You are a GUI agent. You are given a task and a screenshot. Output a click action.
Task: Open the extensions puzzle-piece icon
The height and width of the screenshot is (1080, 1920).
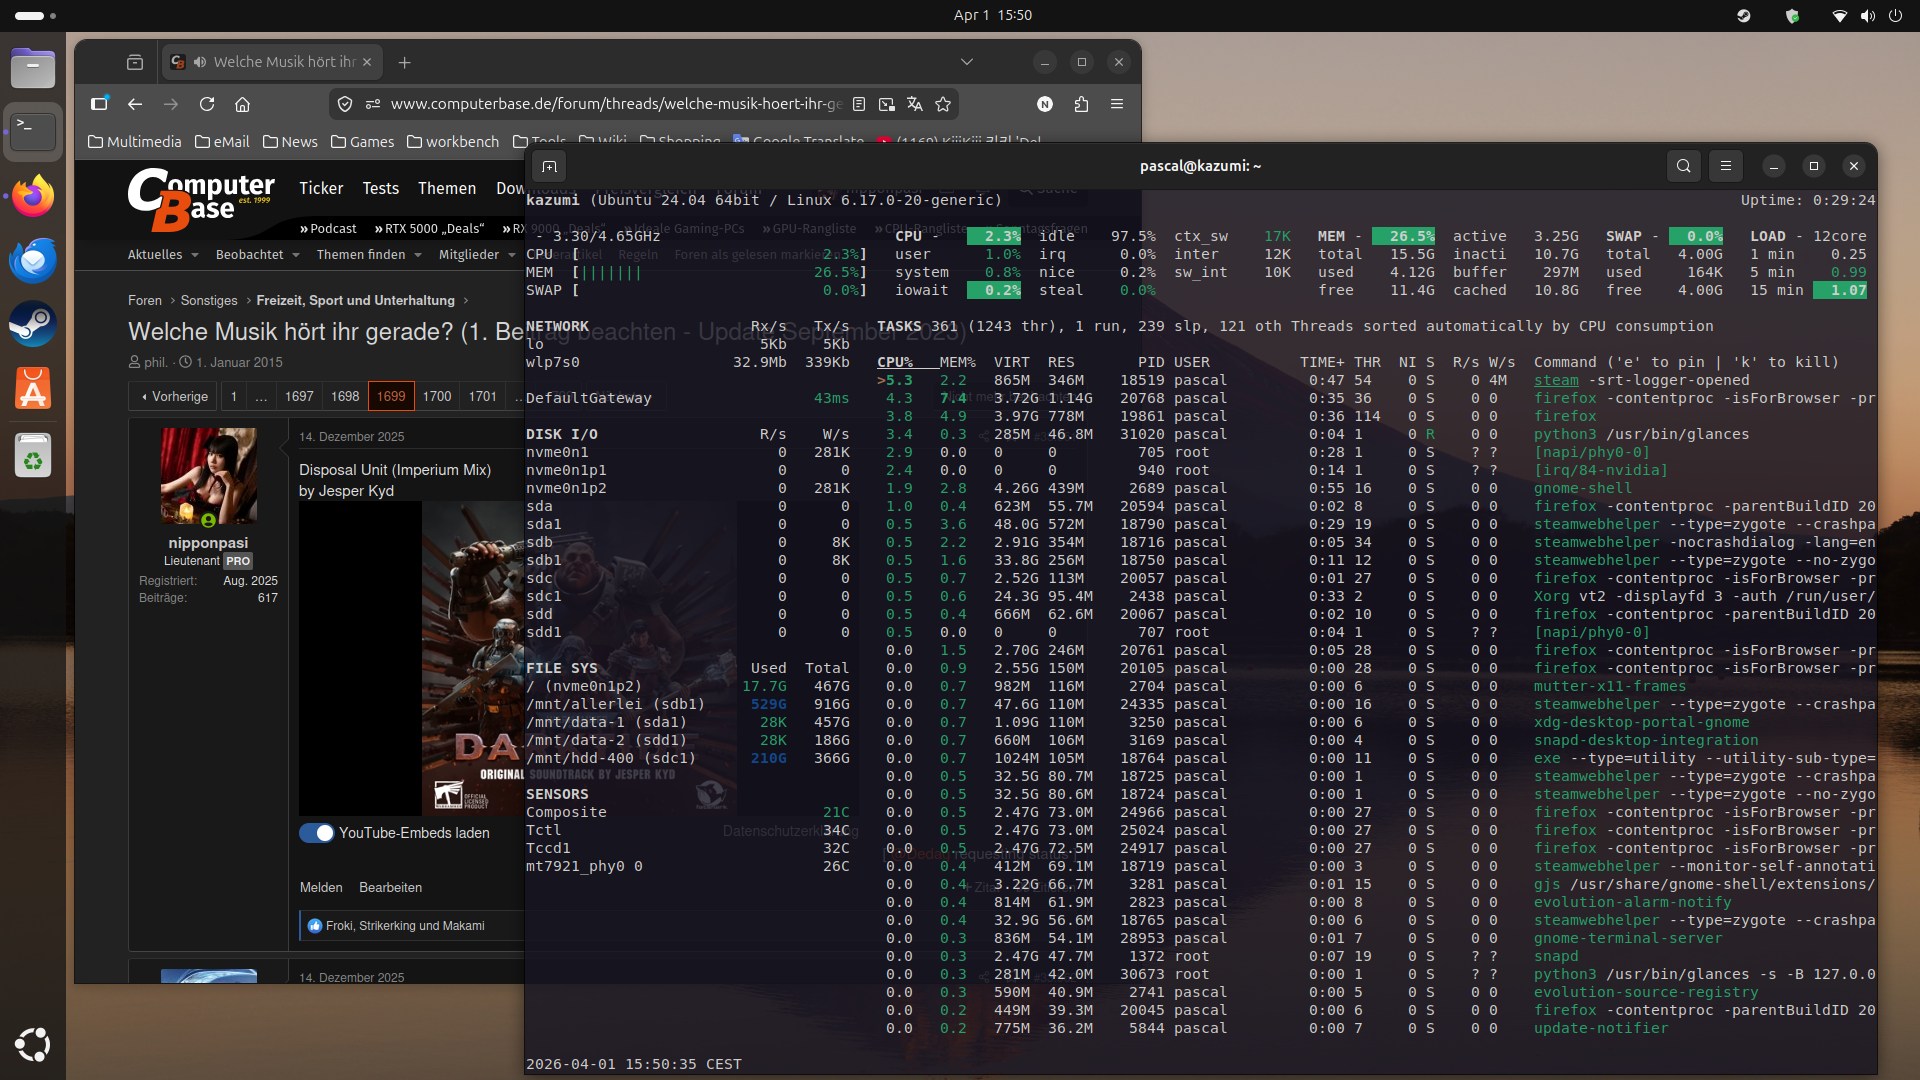click(1081, 103)
